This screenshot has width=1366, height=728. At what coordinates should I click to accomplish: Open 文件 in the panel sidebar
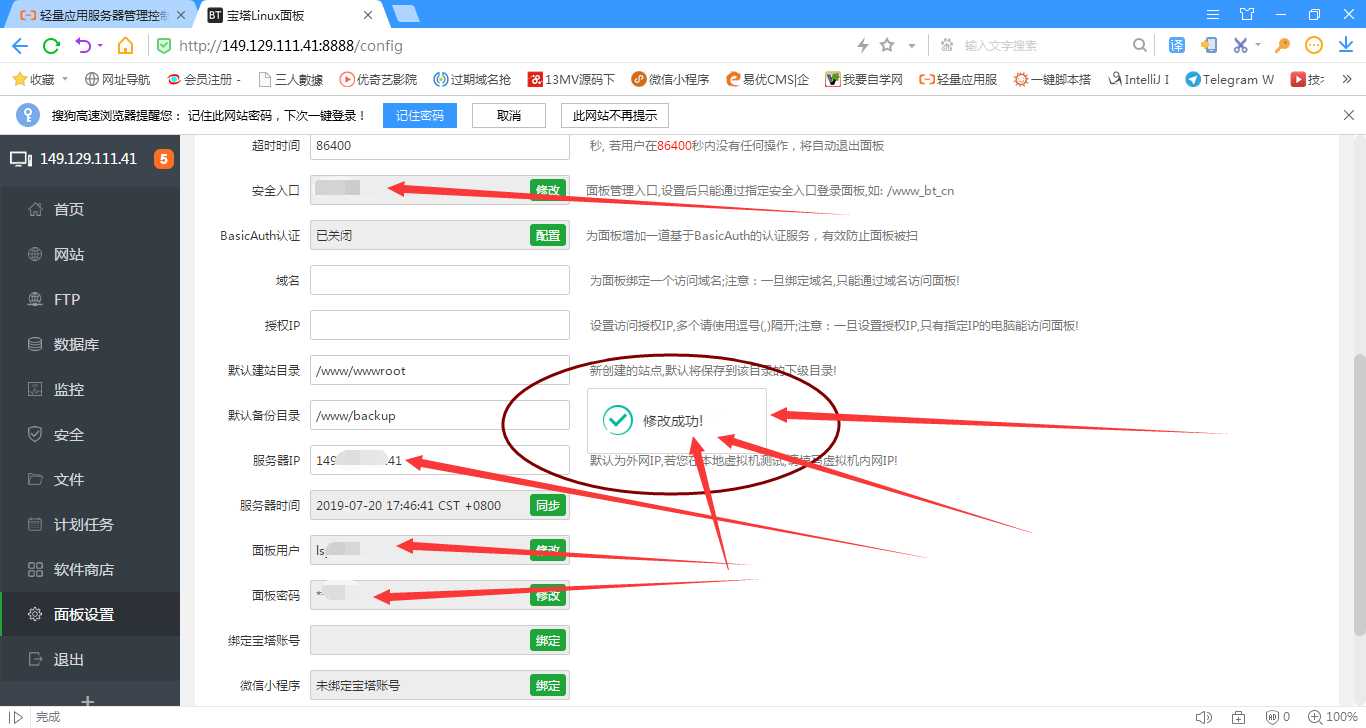(90, 479)
